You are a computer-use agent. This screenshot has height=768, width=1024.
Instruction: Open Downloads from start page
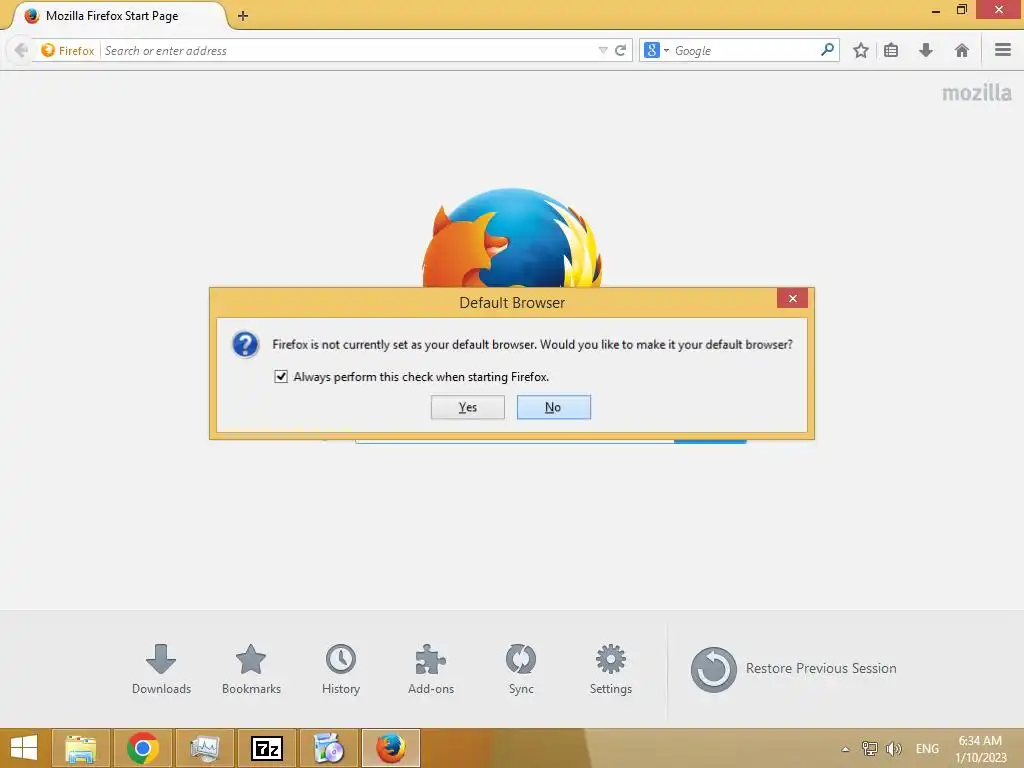point(161,669)
